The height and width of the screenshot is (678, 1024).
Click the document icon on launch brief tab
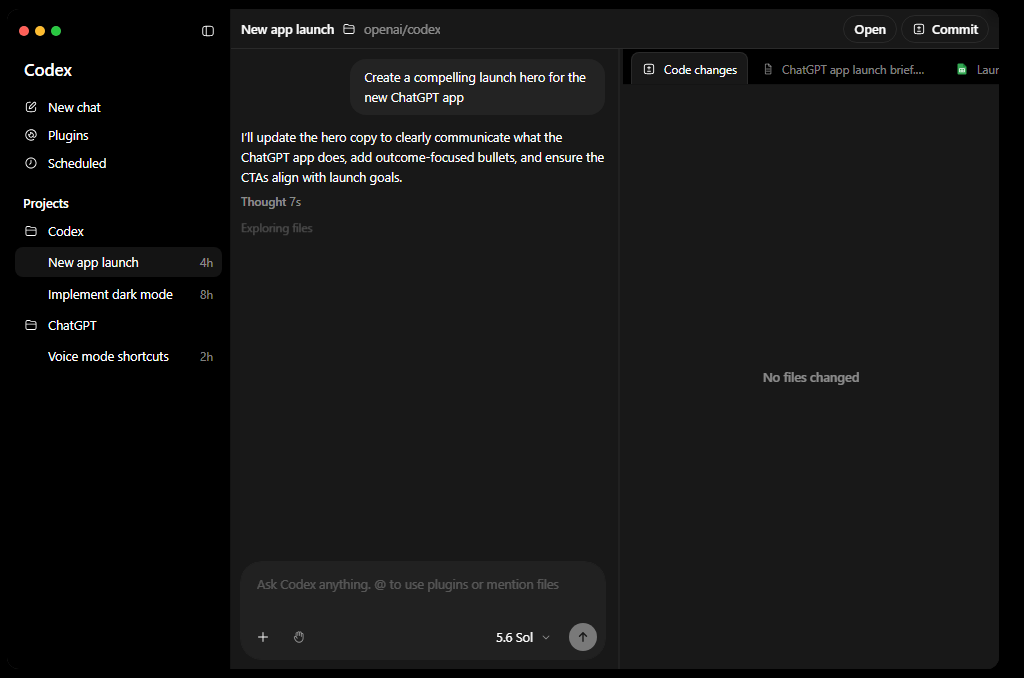tap(768, 69)
